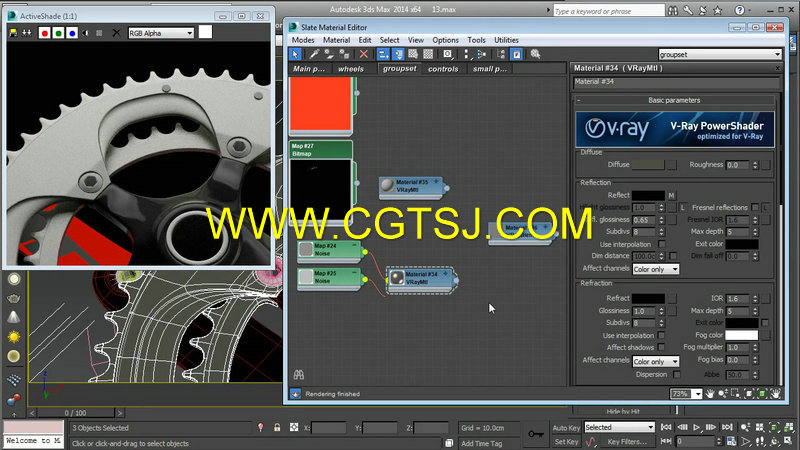
Task: Toggle Affect shadows checkbox
Action: [662, 347]
